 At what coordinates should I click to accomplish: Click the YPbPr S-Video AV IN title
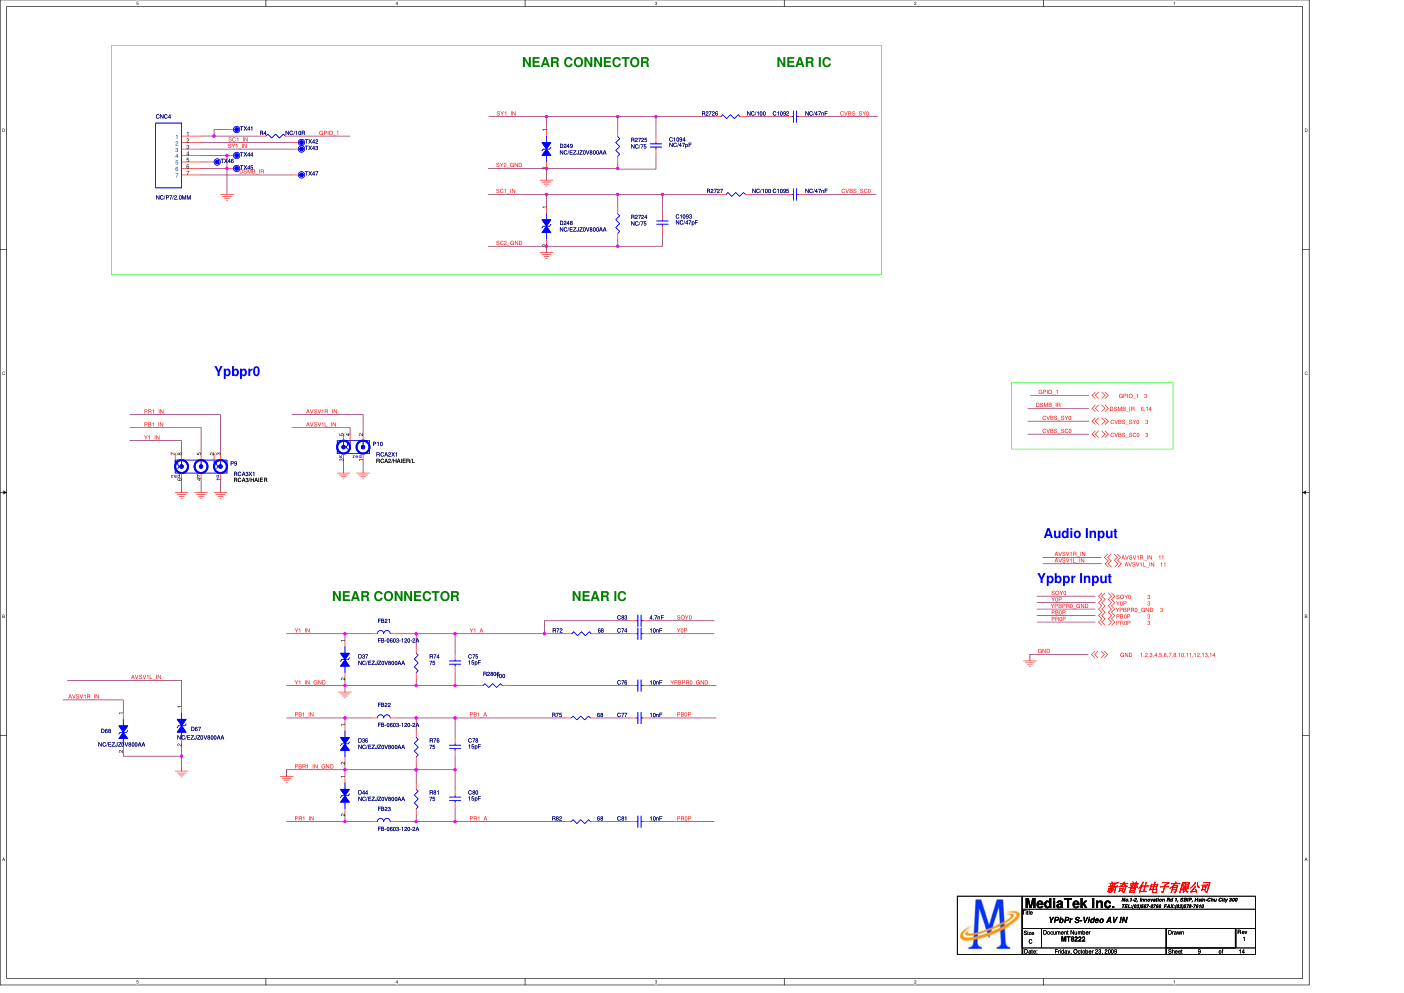point(1088,920)
